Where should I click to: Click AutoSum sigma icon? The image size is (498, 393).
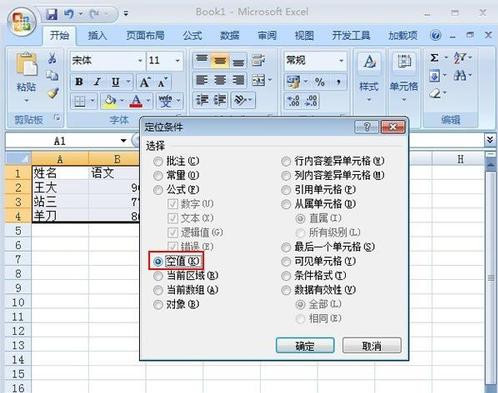pyautogui.click(x=434, y=58)
